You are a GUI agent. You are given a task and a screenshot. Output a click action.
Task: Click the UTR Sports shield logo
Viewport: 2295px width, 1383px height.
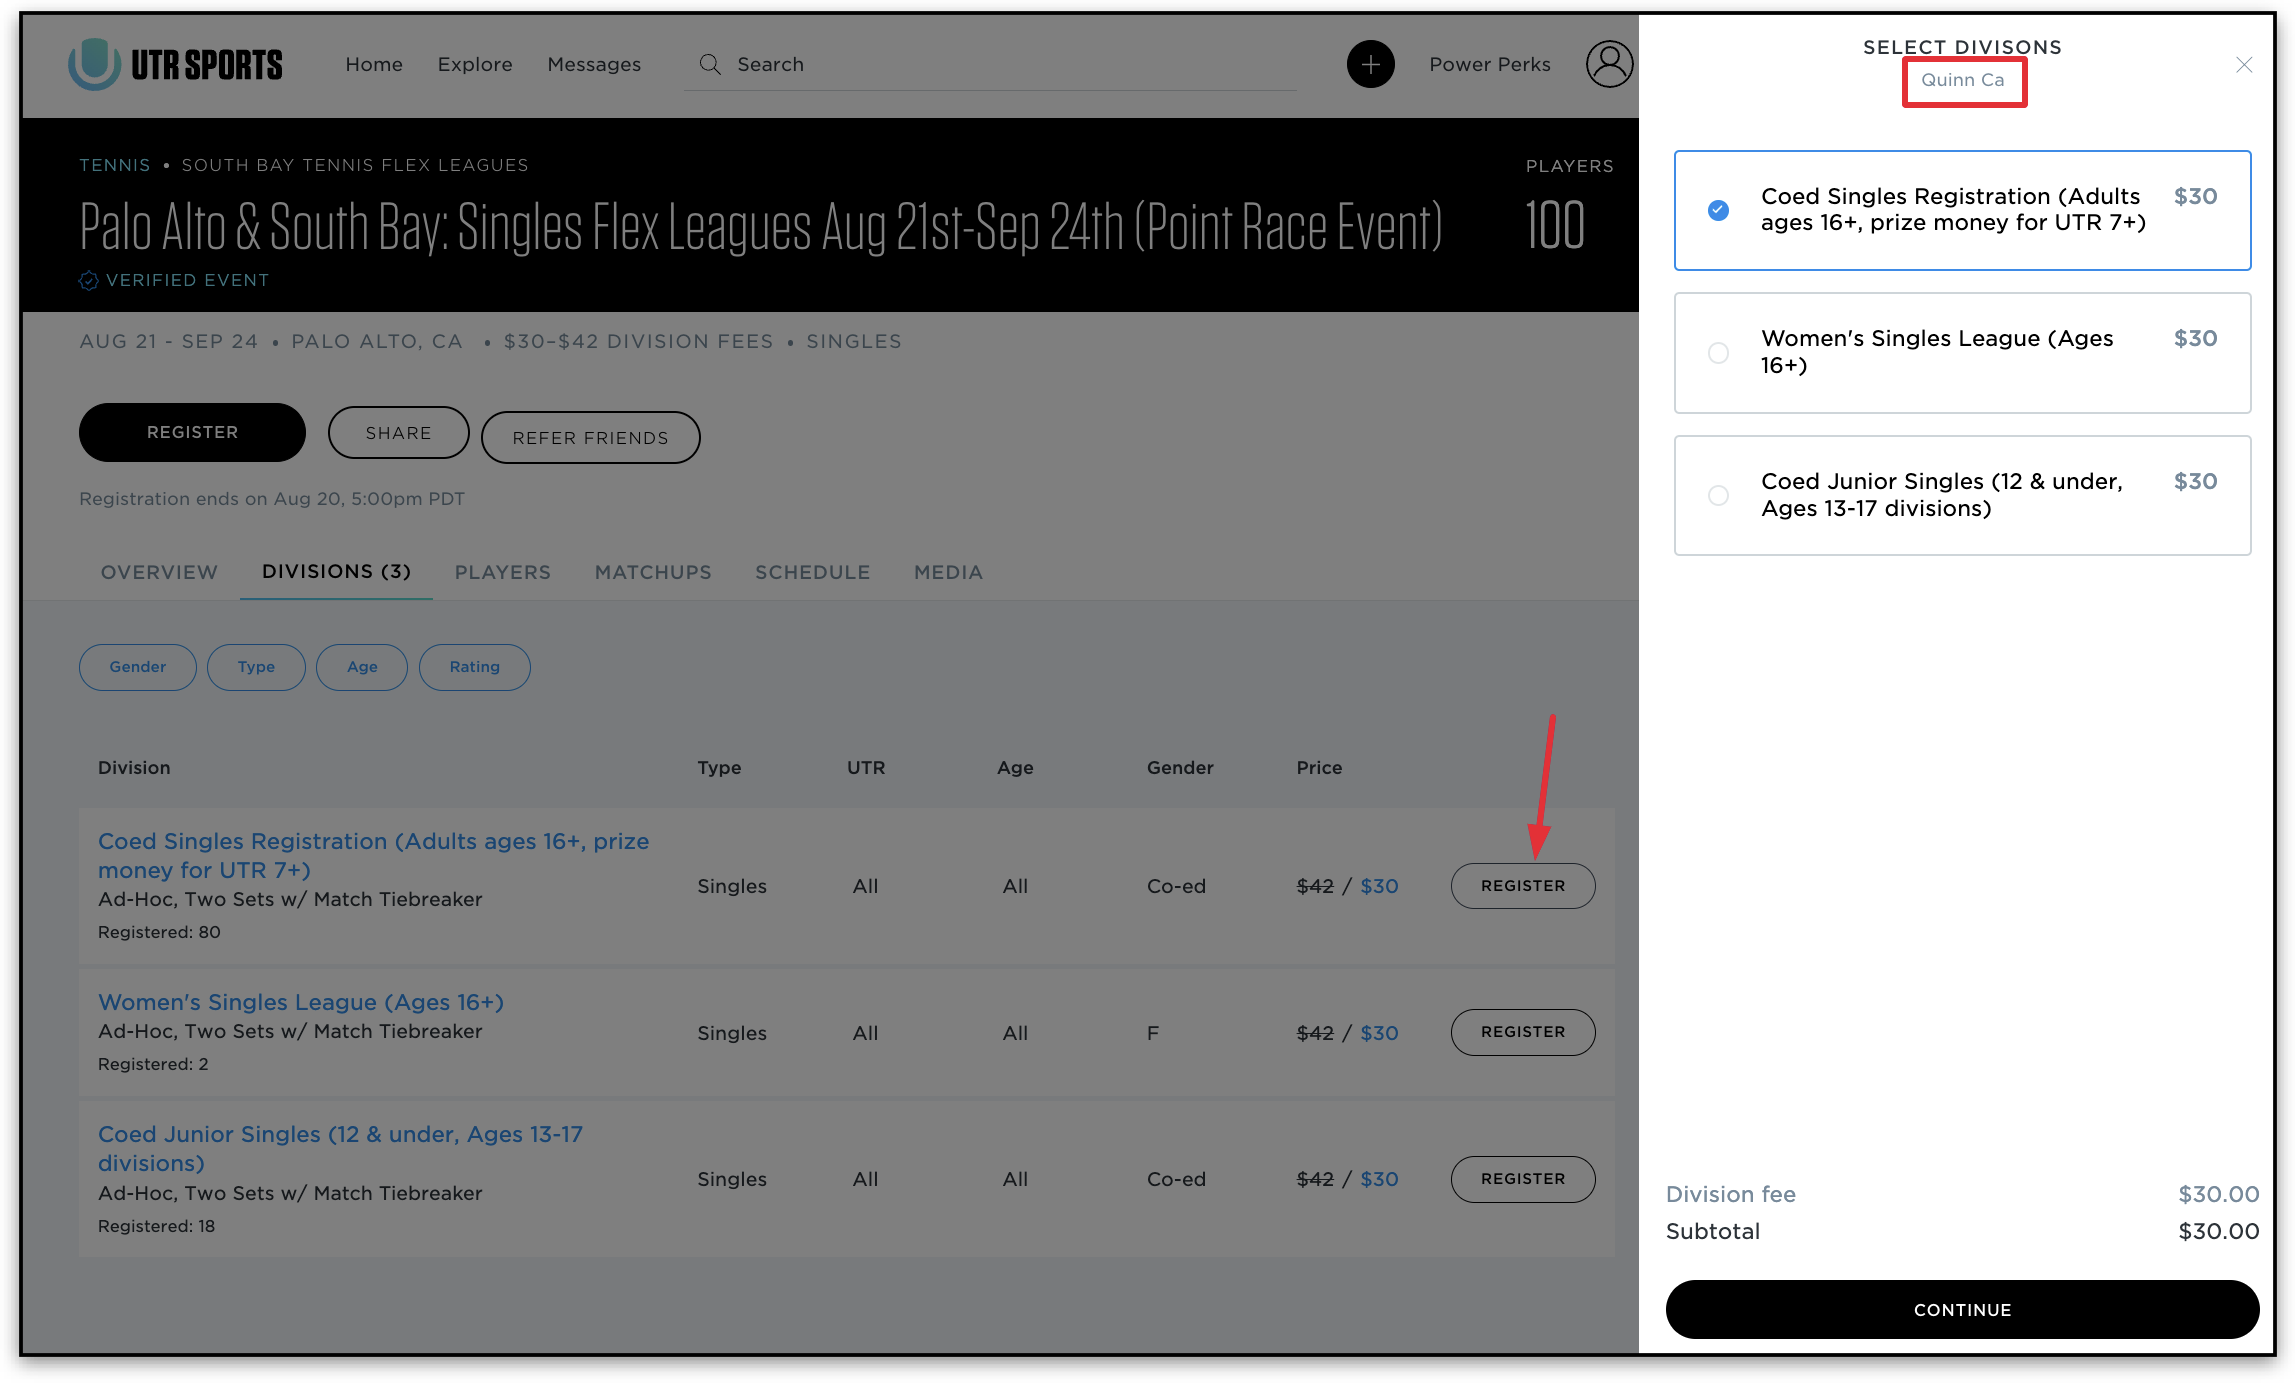click(x=94, y=64)
